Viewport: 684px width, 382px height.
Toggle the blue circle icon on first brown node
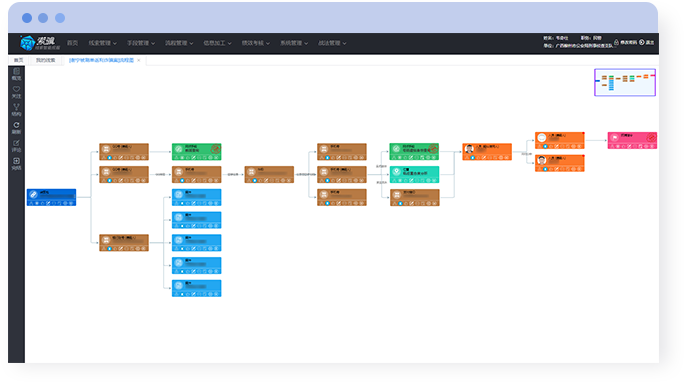coord(109,157)
